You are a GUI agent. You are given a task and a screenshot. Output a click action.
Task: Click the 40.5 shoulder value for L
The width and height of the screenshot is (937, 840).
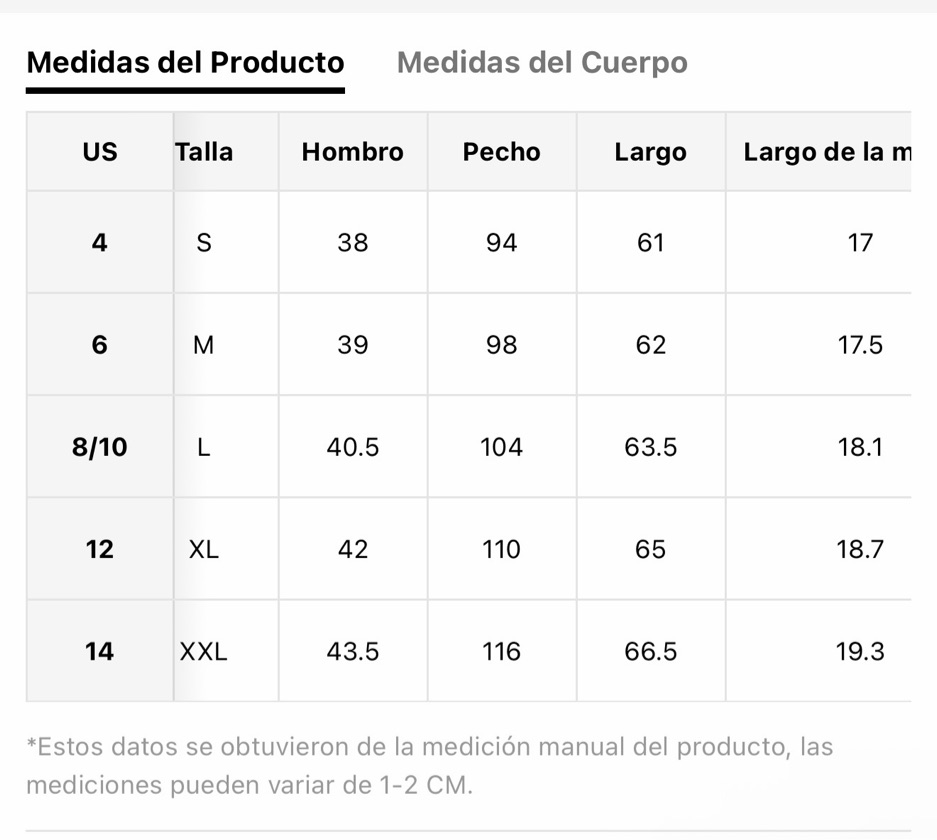(353, 447)
